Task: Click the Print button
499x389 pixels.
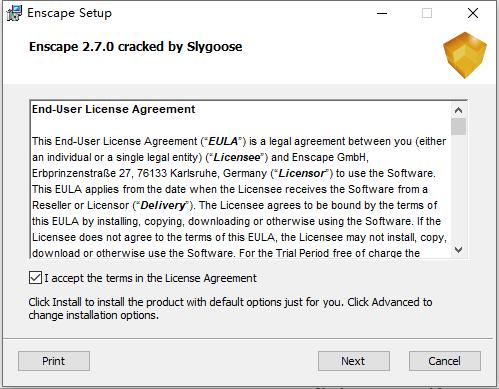Action: pos(54,361)
